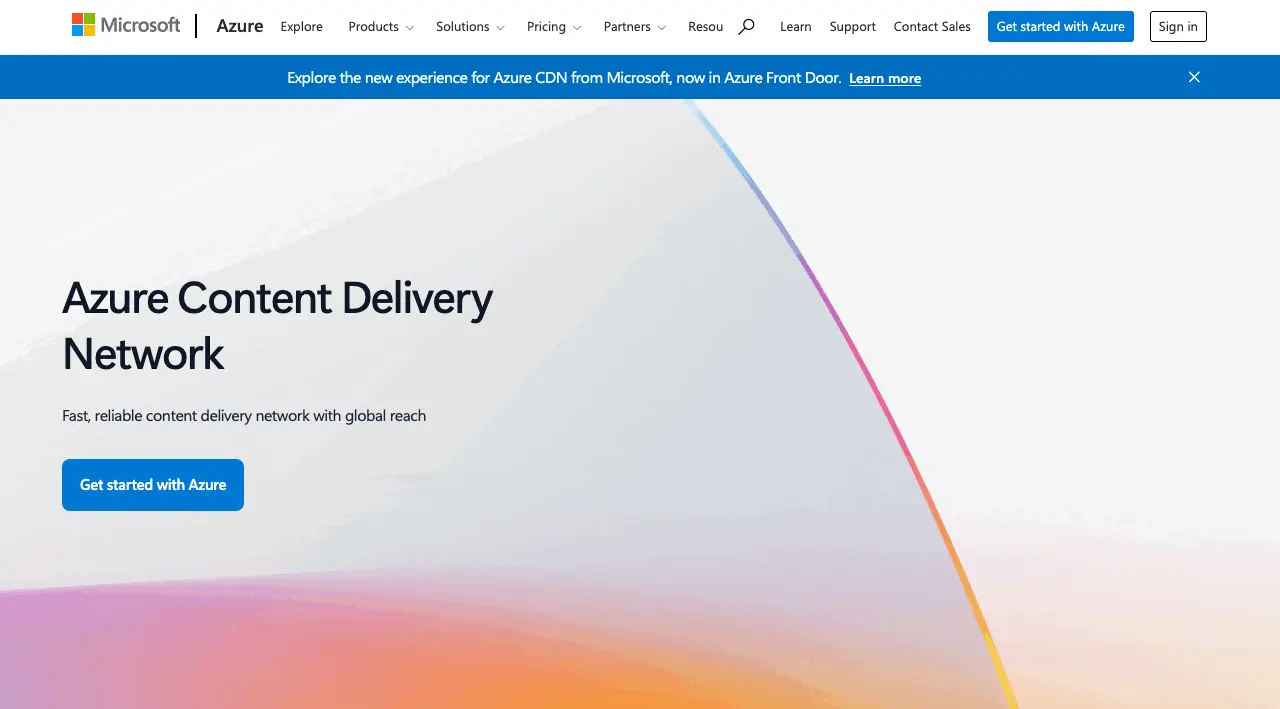Follow the Learn more banner link
Image resolution: width=1280 pixels, height=709 pixels.
click(885, 78)
